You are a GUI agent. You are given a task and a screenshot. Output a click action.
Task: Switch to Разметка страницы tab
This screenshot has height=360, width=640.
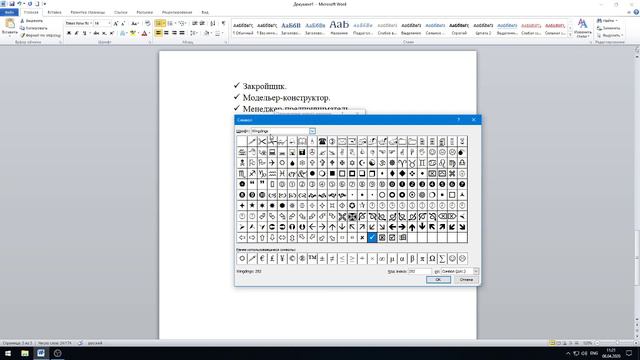point(88,12)
